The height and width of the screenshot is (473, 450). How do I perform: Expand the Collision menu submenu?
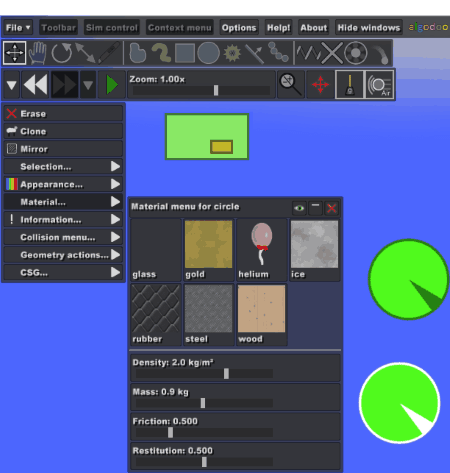coord(63,237)
